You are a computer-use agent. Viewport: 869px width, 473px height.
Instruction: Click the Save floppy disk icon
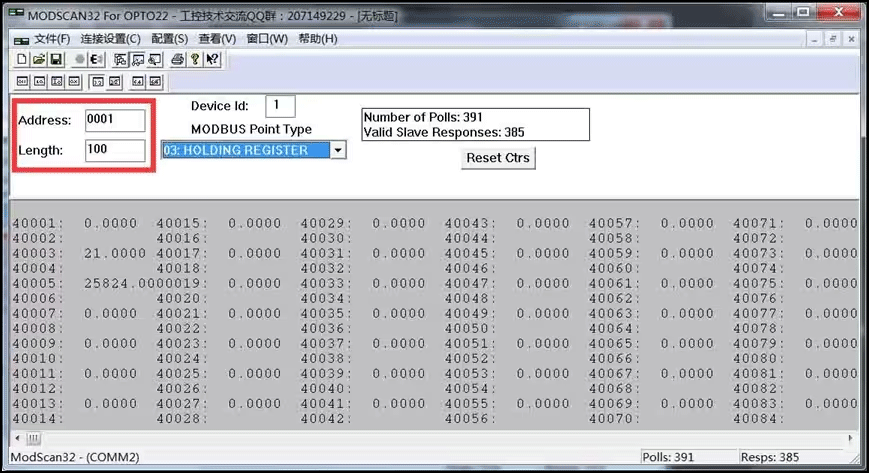pos(56,60)
